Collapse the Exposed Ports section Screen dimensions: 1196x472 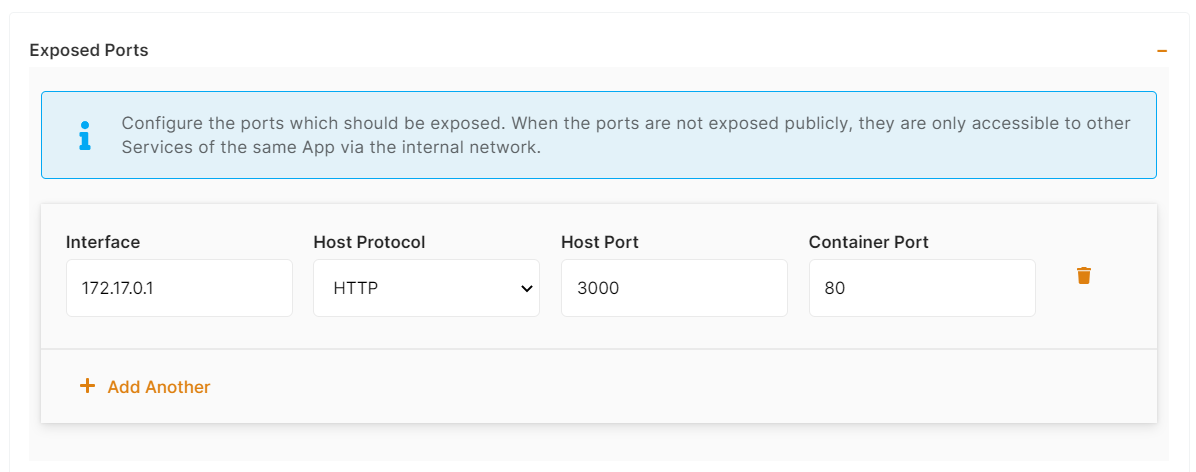pos(1162,50)
